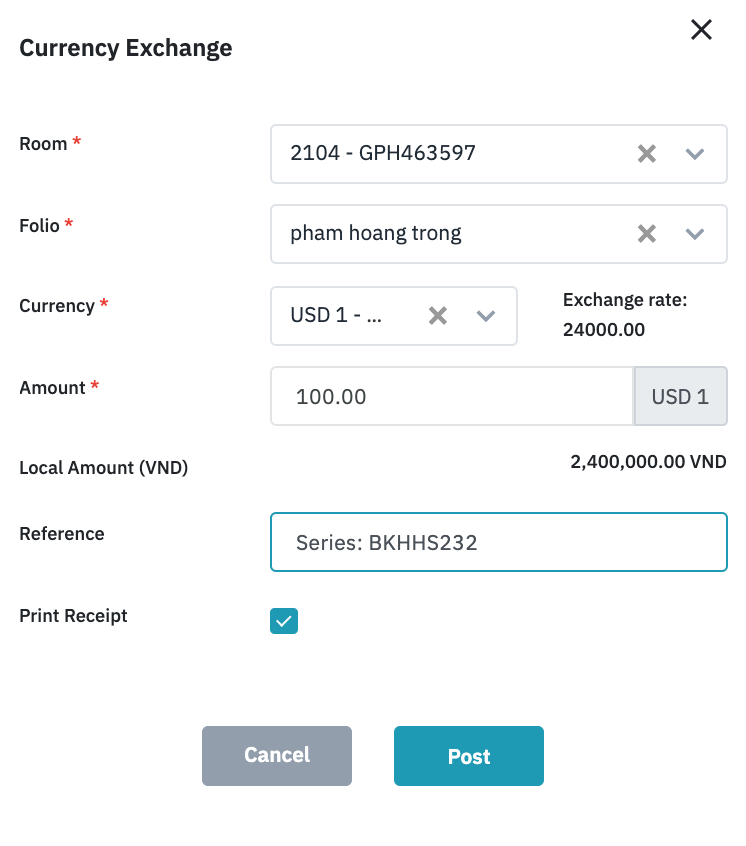Image resolution: width=746 pixels, height=846 pixels.
Task: Click the Currency combo box value
Action: [x=336, y=316]
